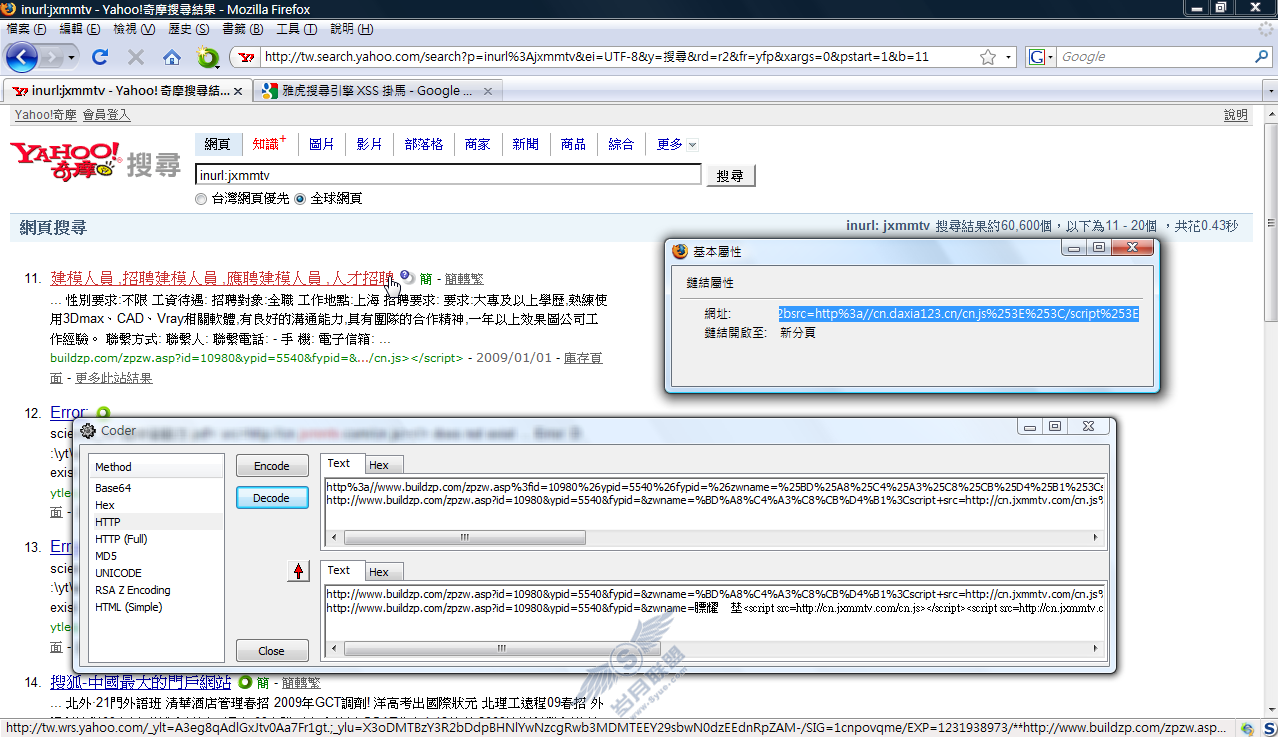Screen dimensions: 1278x737
Task: Open the 編輯 (E) menu
Action: 80,29
